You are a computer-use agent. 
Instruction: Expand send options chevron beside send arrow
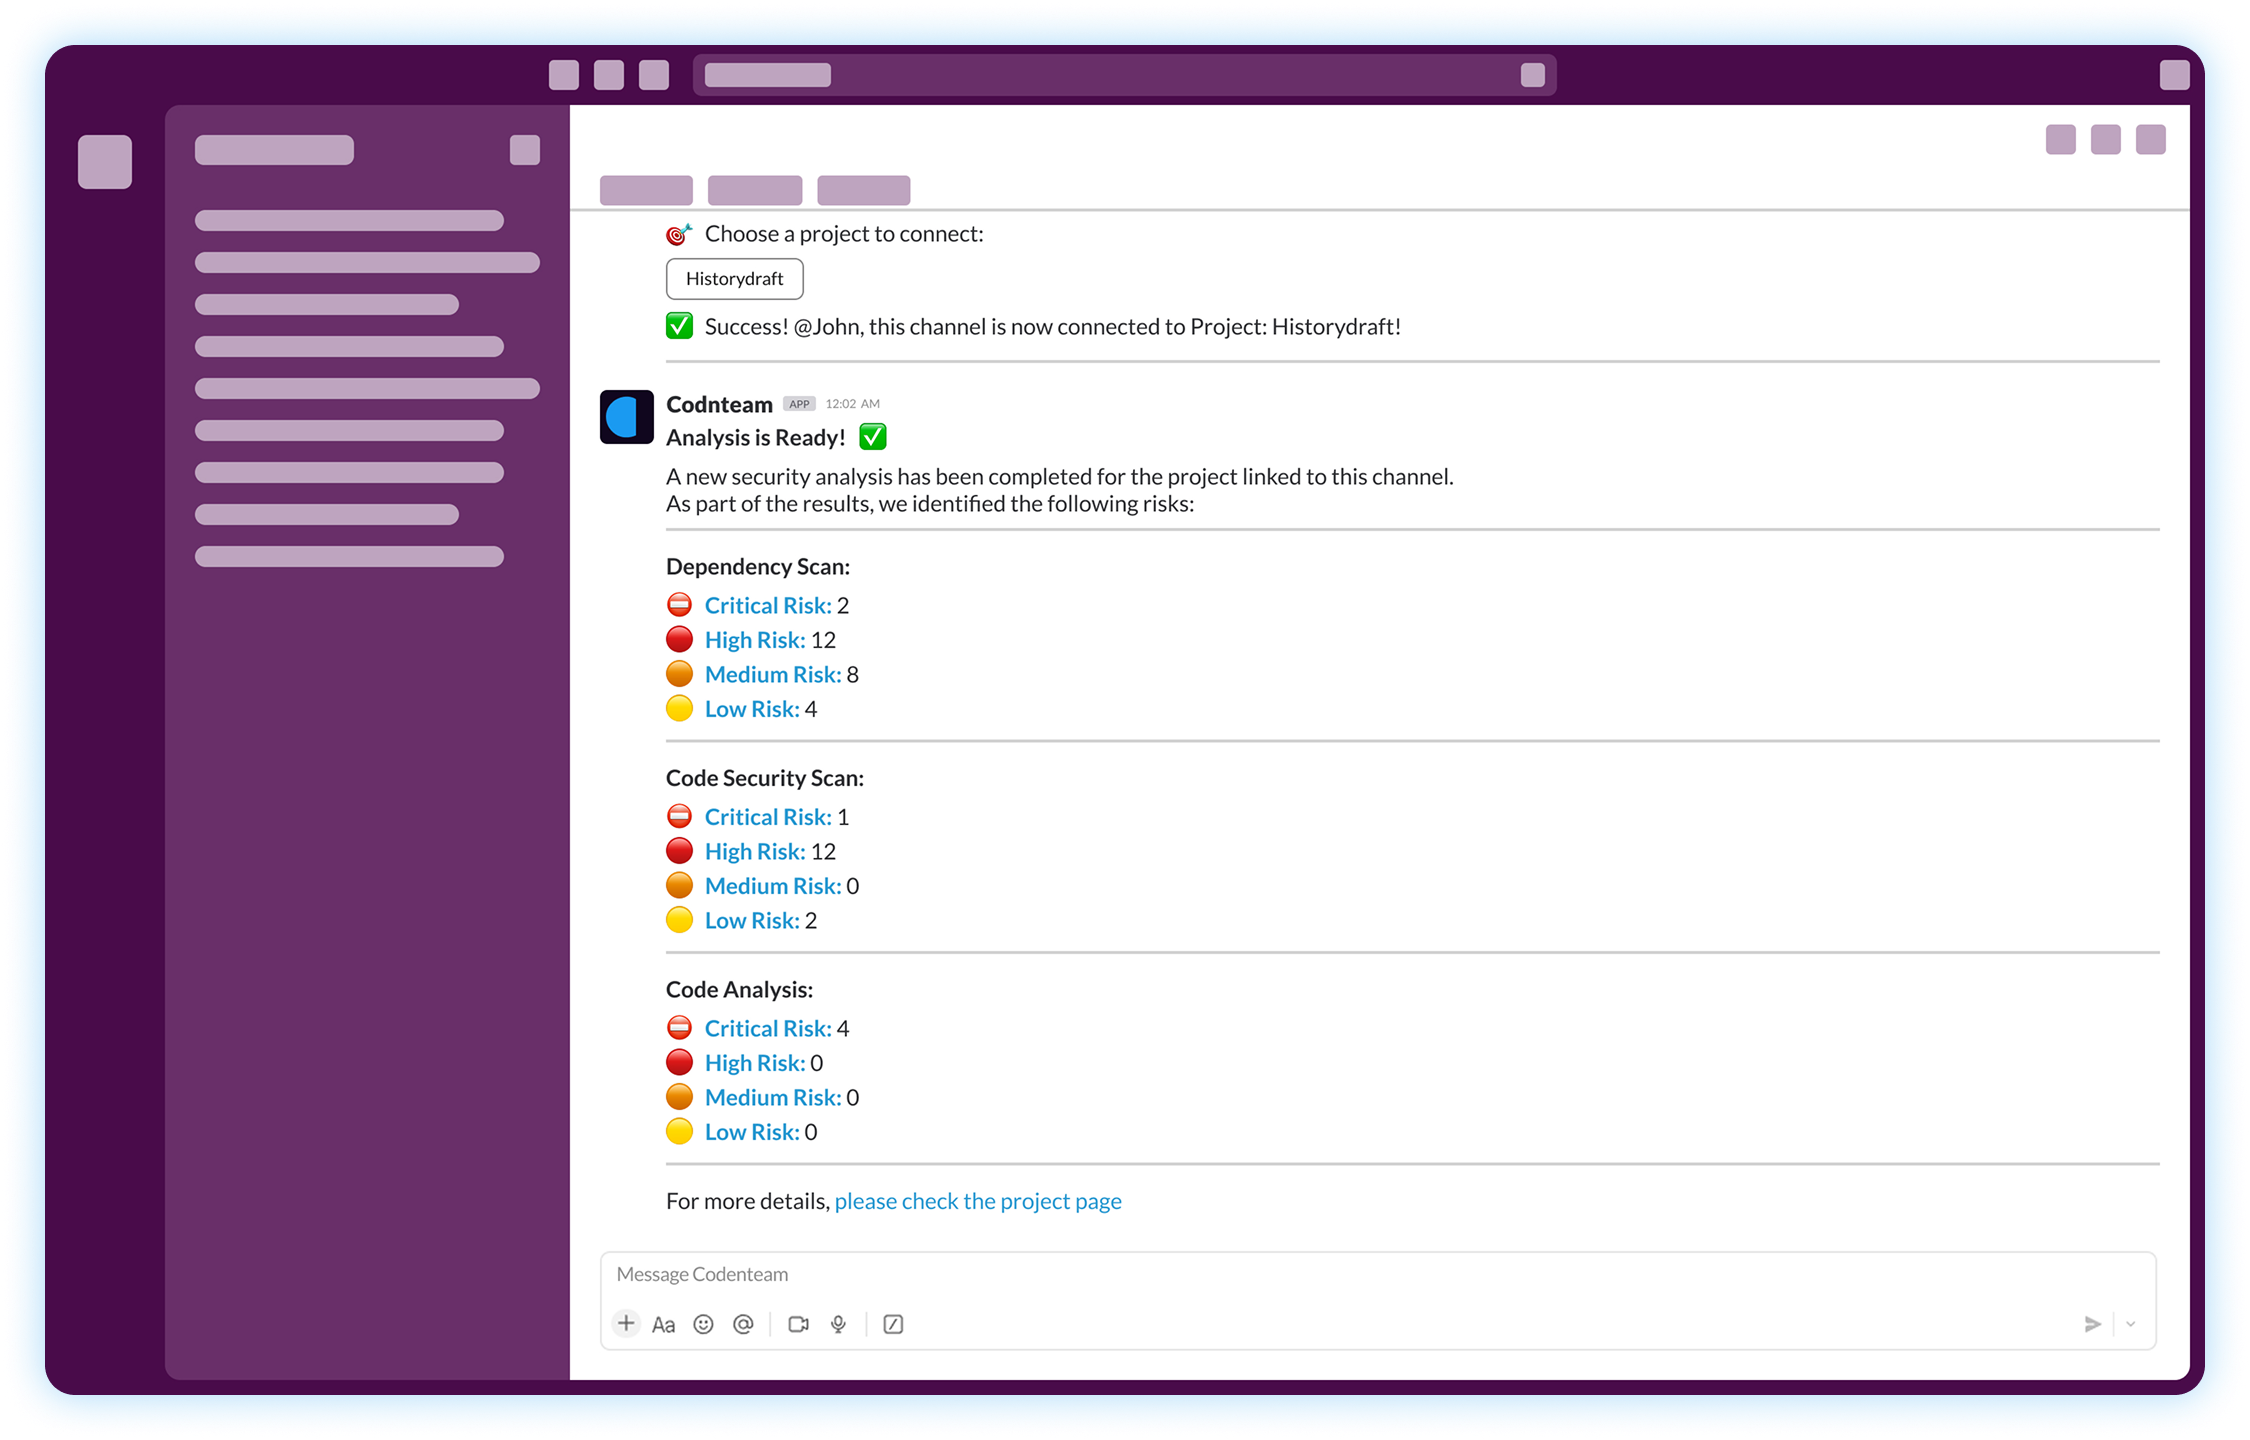click(x=2131, y=1324)
